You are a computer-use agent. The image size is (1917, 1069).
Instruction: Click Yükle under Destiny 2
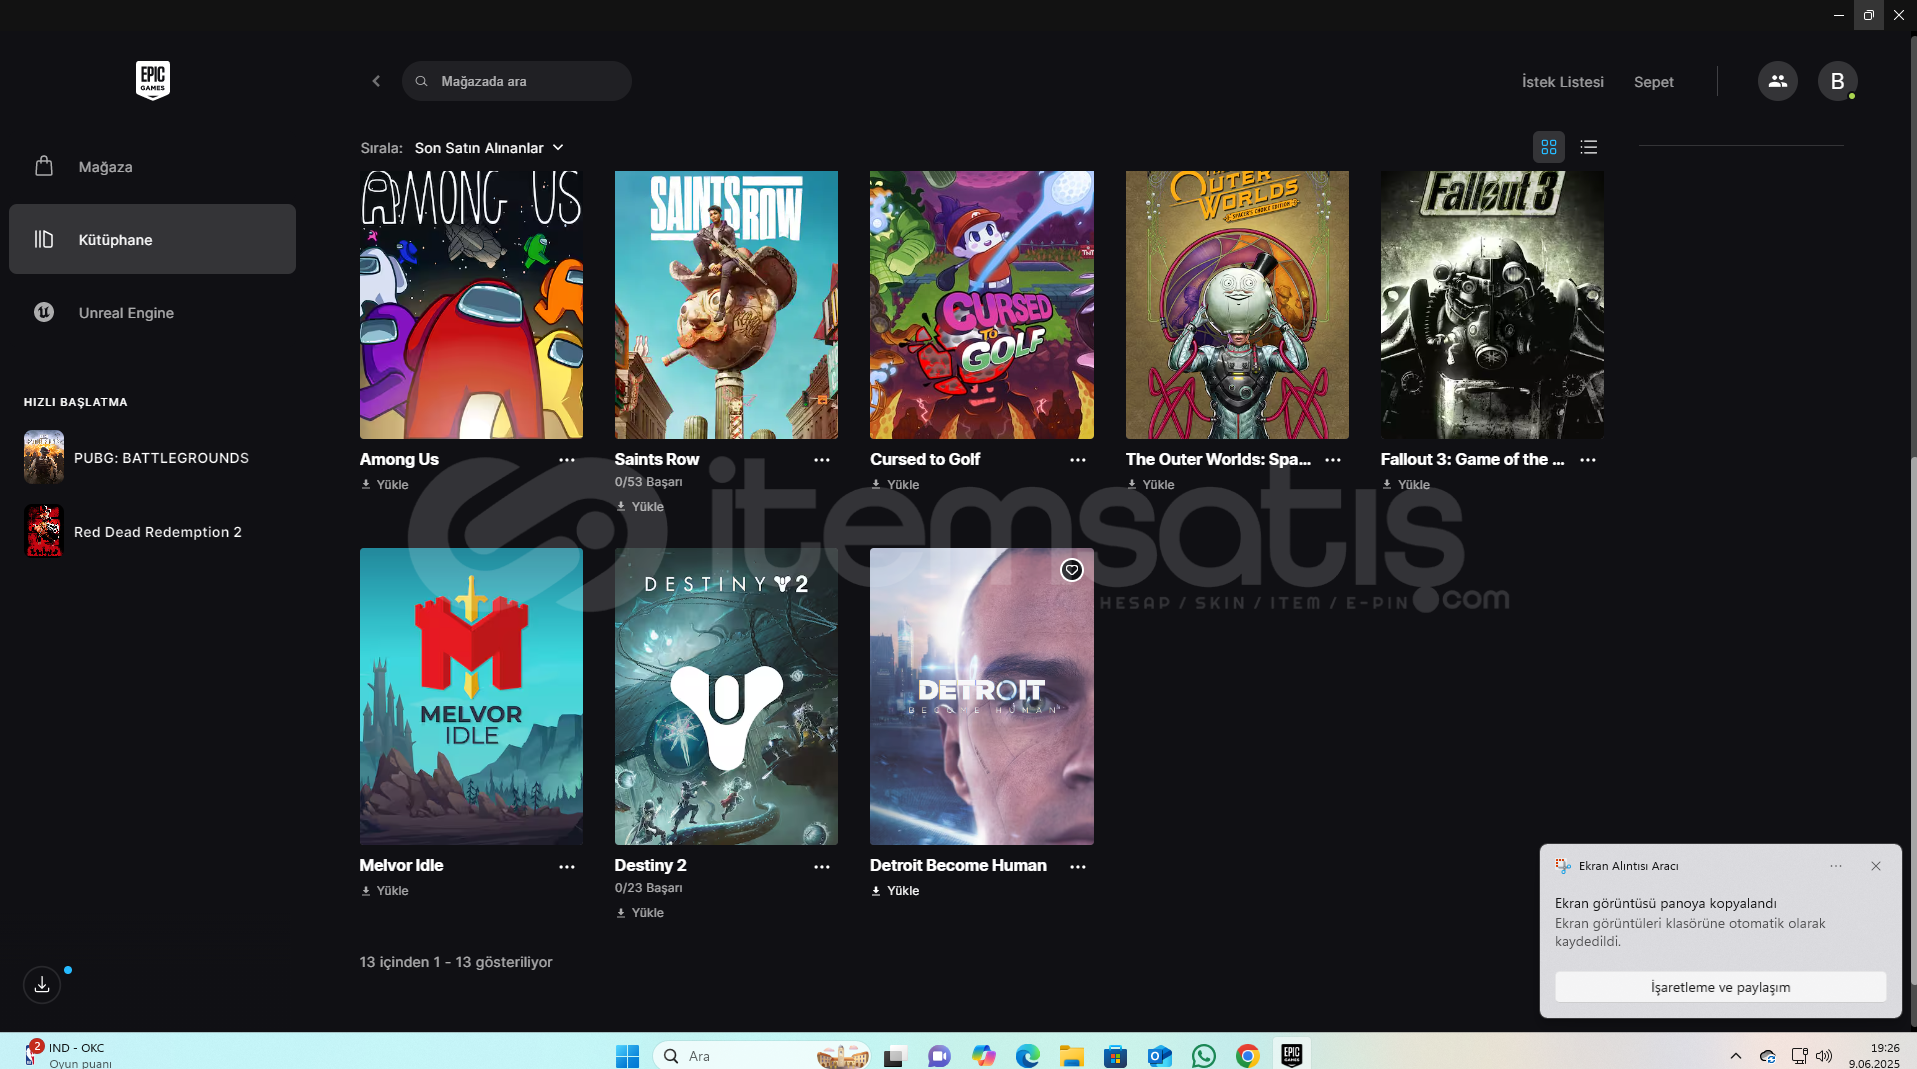(640, 913)
